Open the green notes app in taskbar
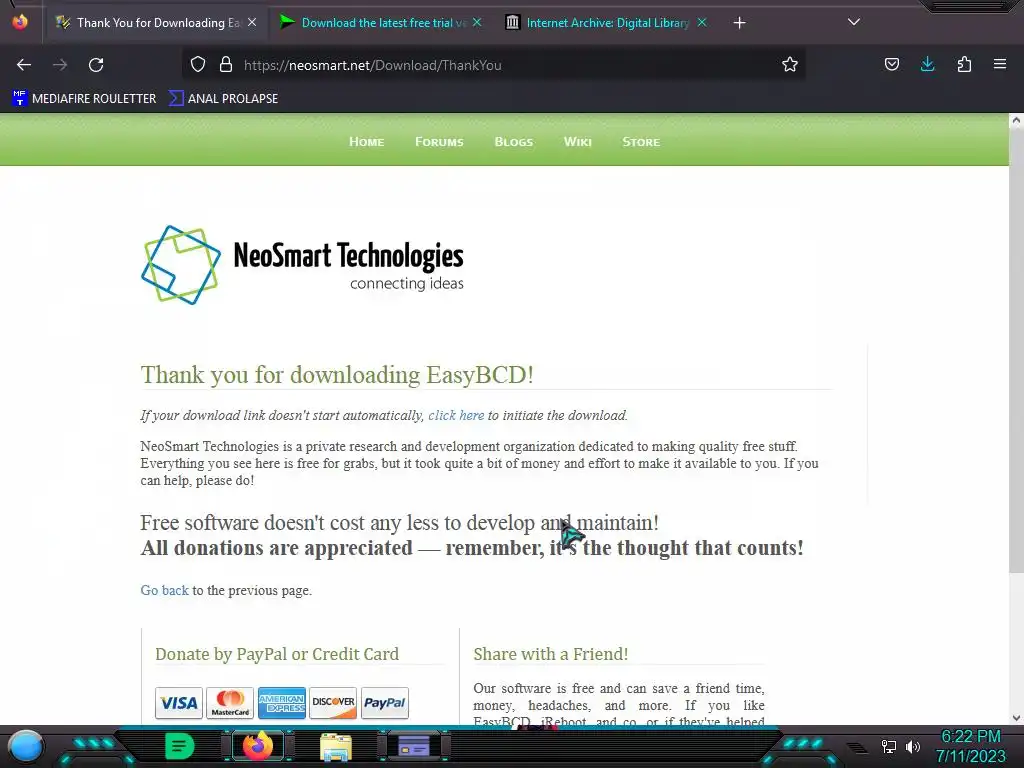The width and height of the screenshot is (1024, 768). click(179, 746)
